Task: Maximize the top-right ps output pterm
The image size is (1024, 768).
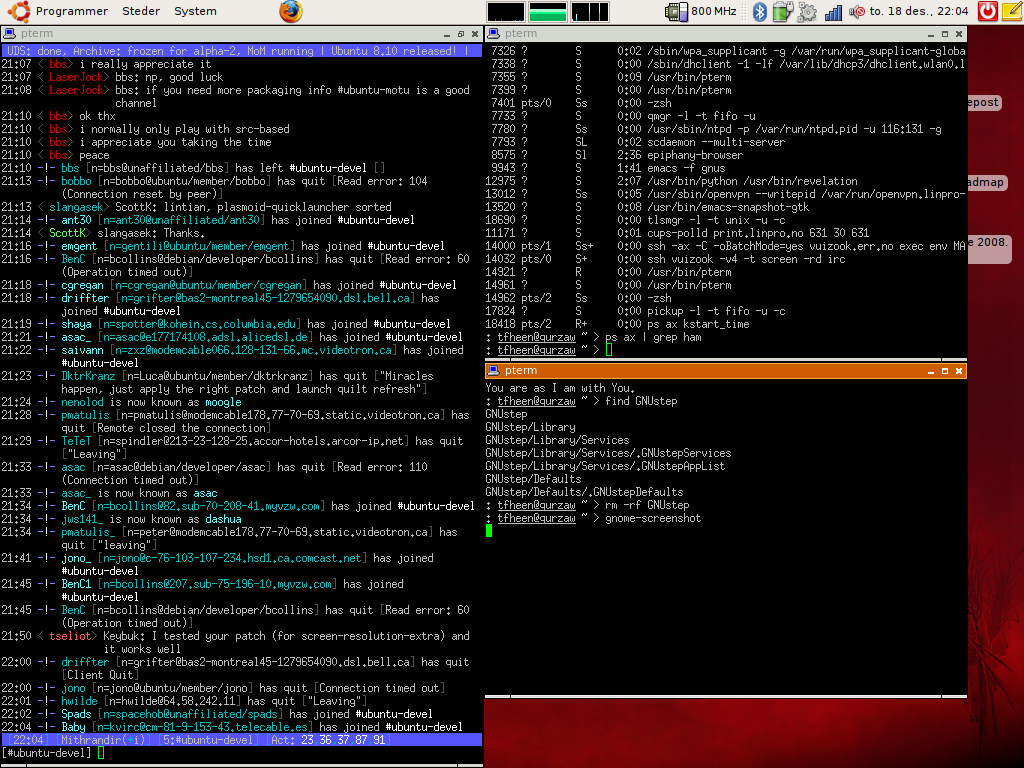Action: point(945,34)
